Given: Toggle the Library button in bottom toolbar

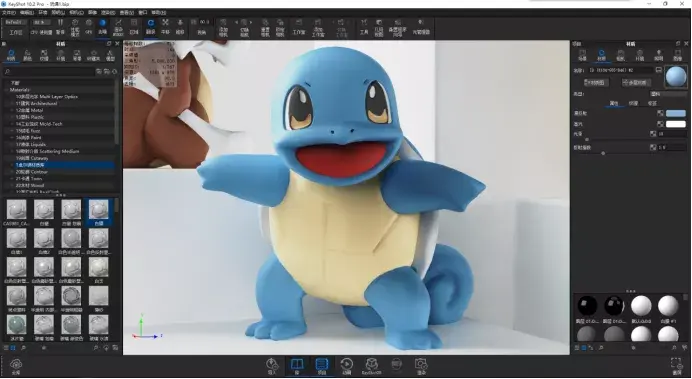Looking at the screenshot, I should pyautogui.click(x=297, y=366).
